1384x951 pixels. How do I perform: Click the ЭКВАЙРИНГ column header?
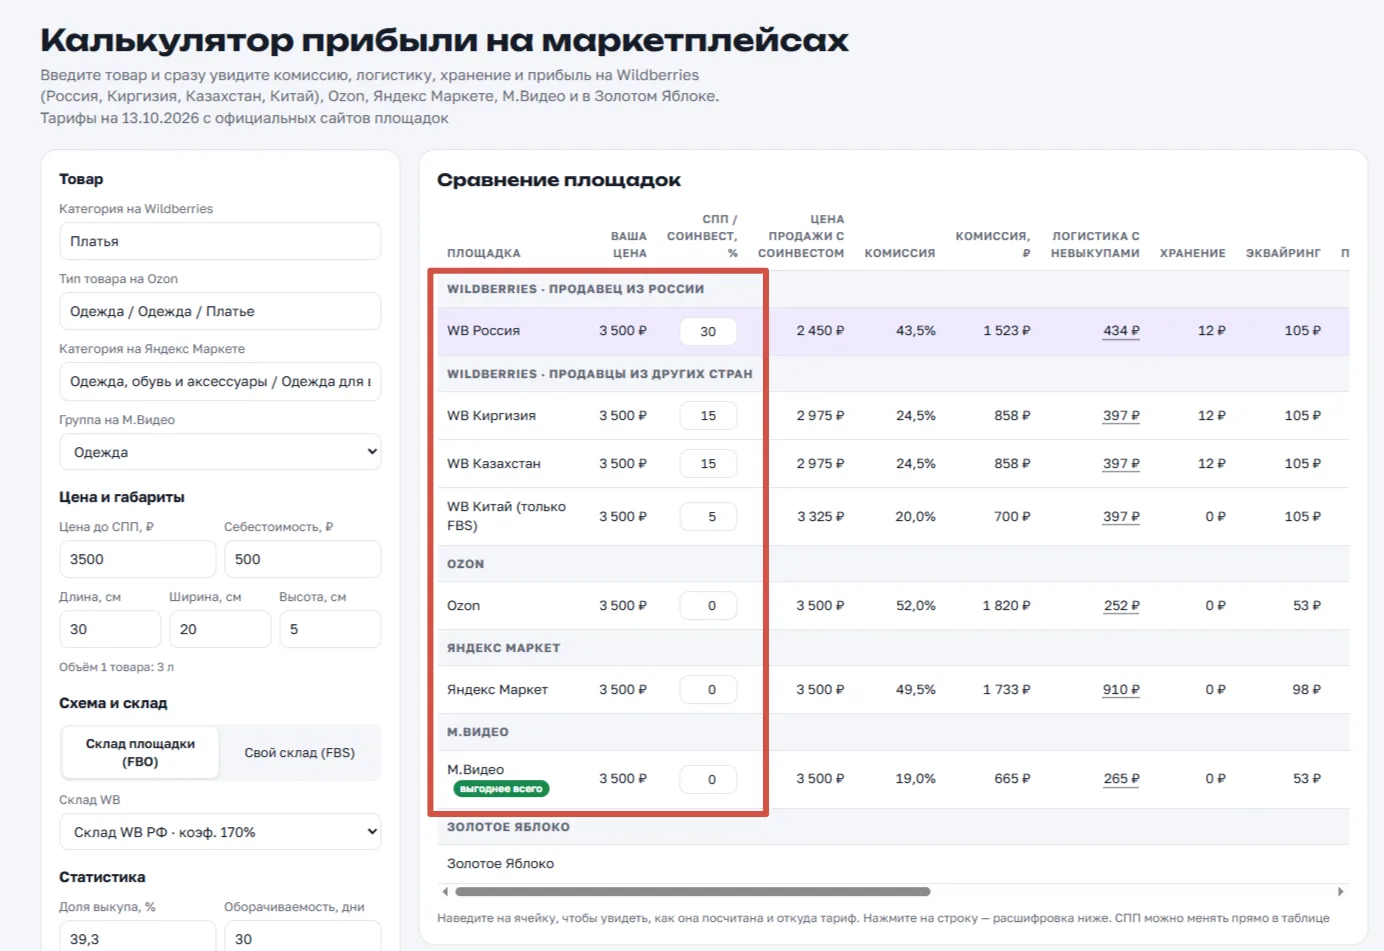point(1283,253)
